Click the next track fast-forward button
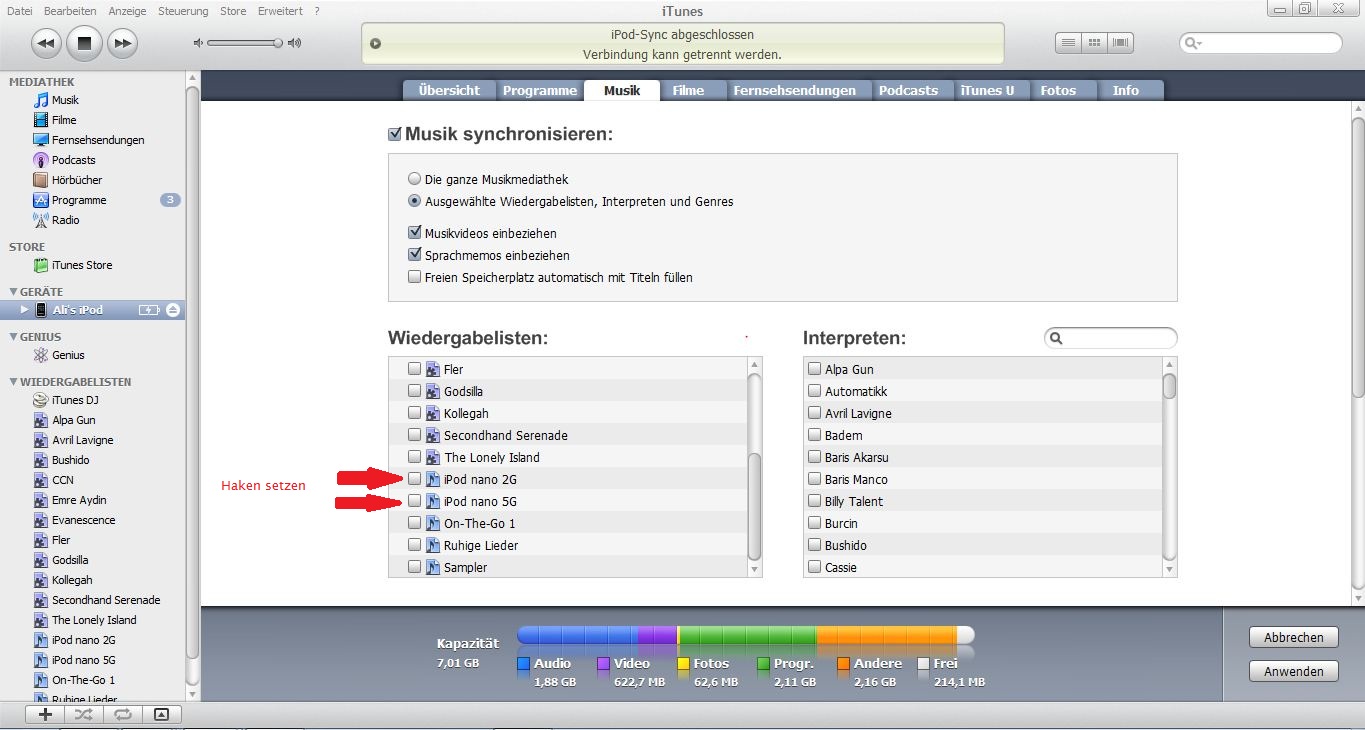Screen dimensions: 1365x730 click(122, 43)
